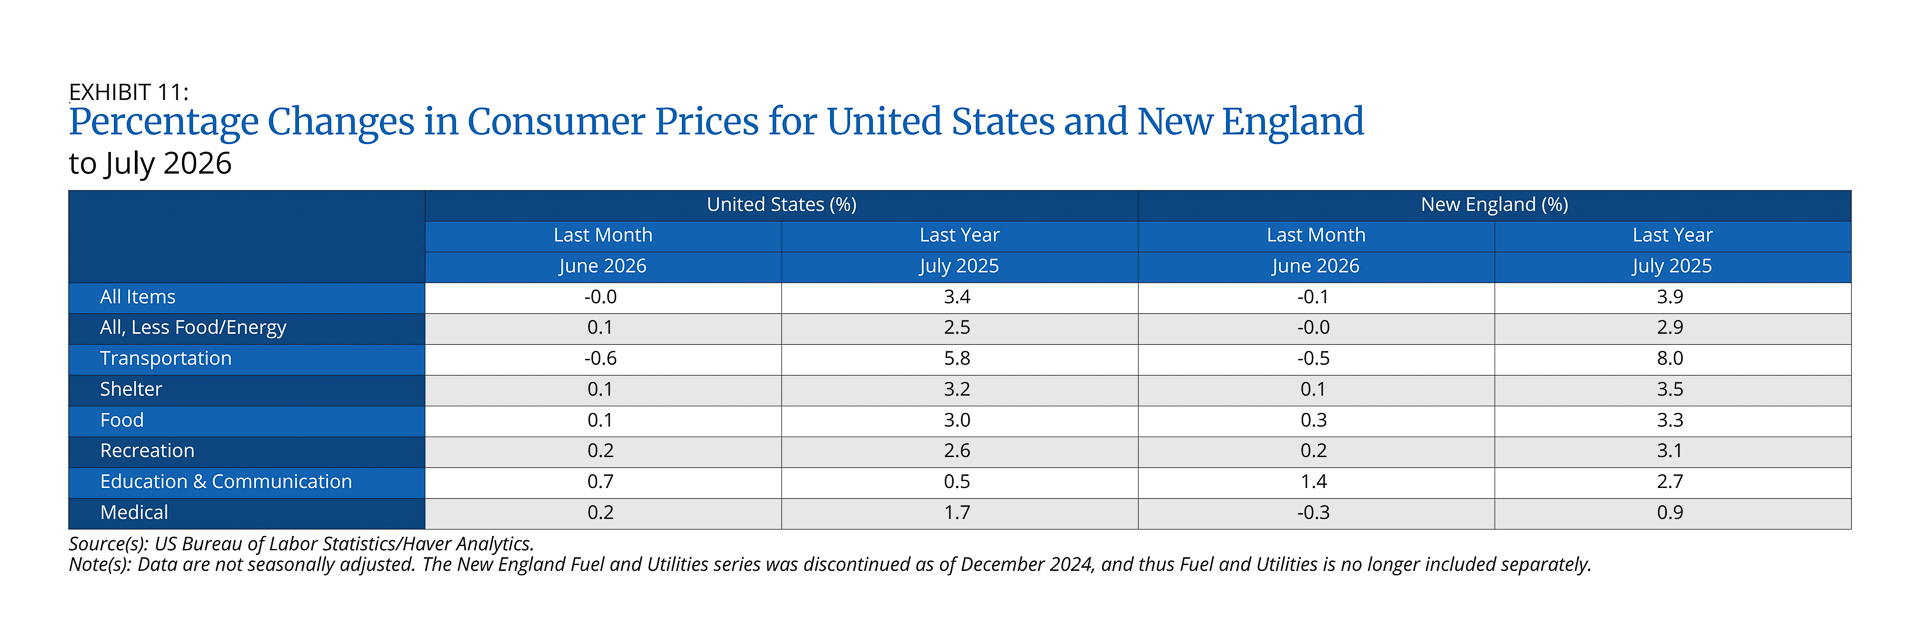
Task: Click the Recreation row label
Action: pos(146,451)
